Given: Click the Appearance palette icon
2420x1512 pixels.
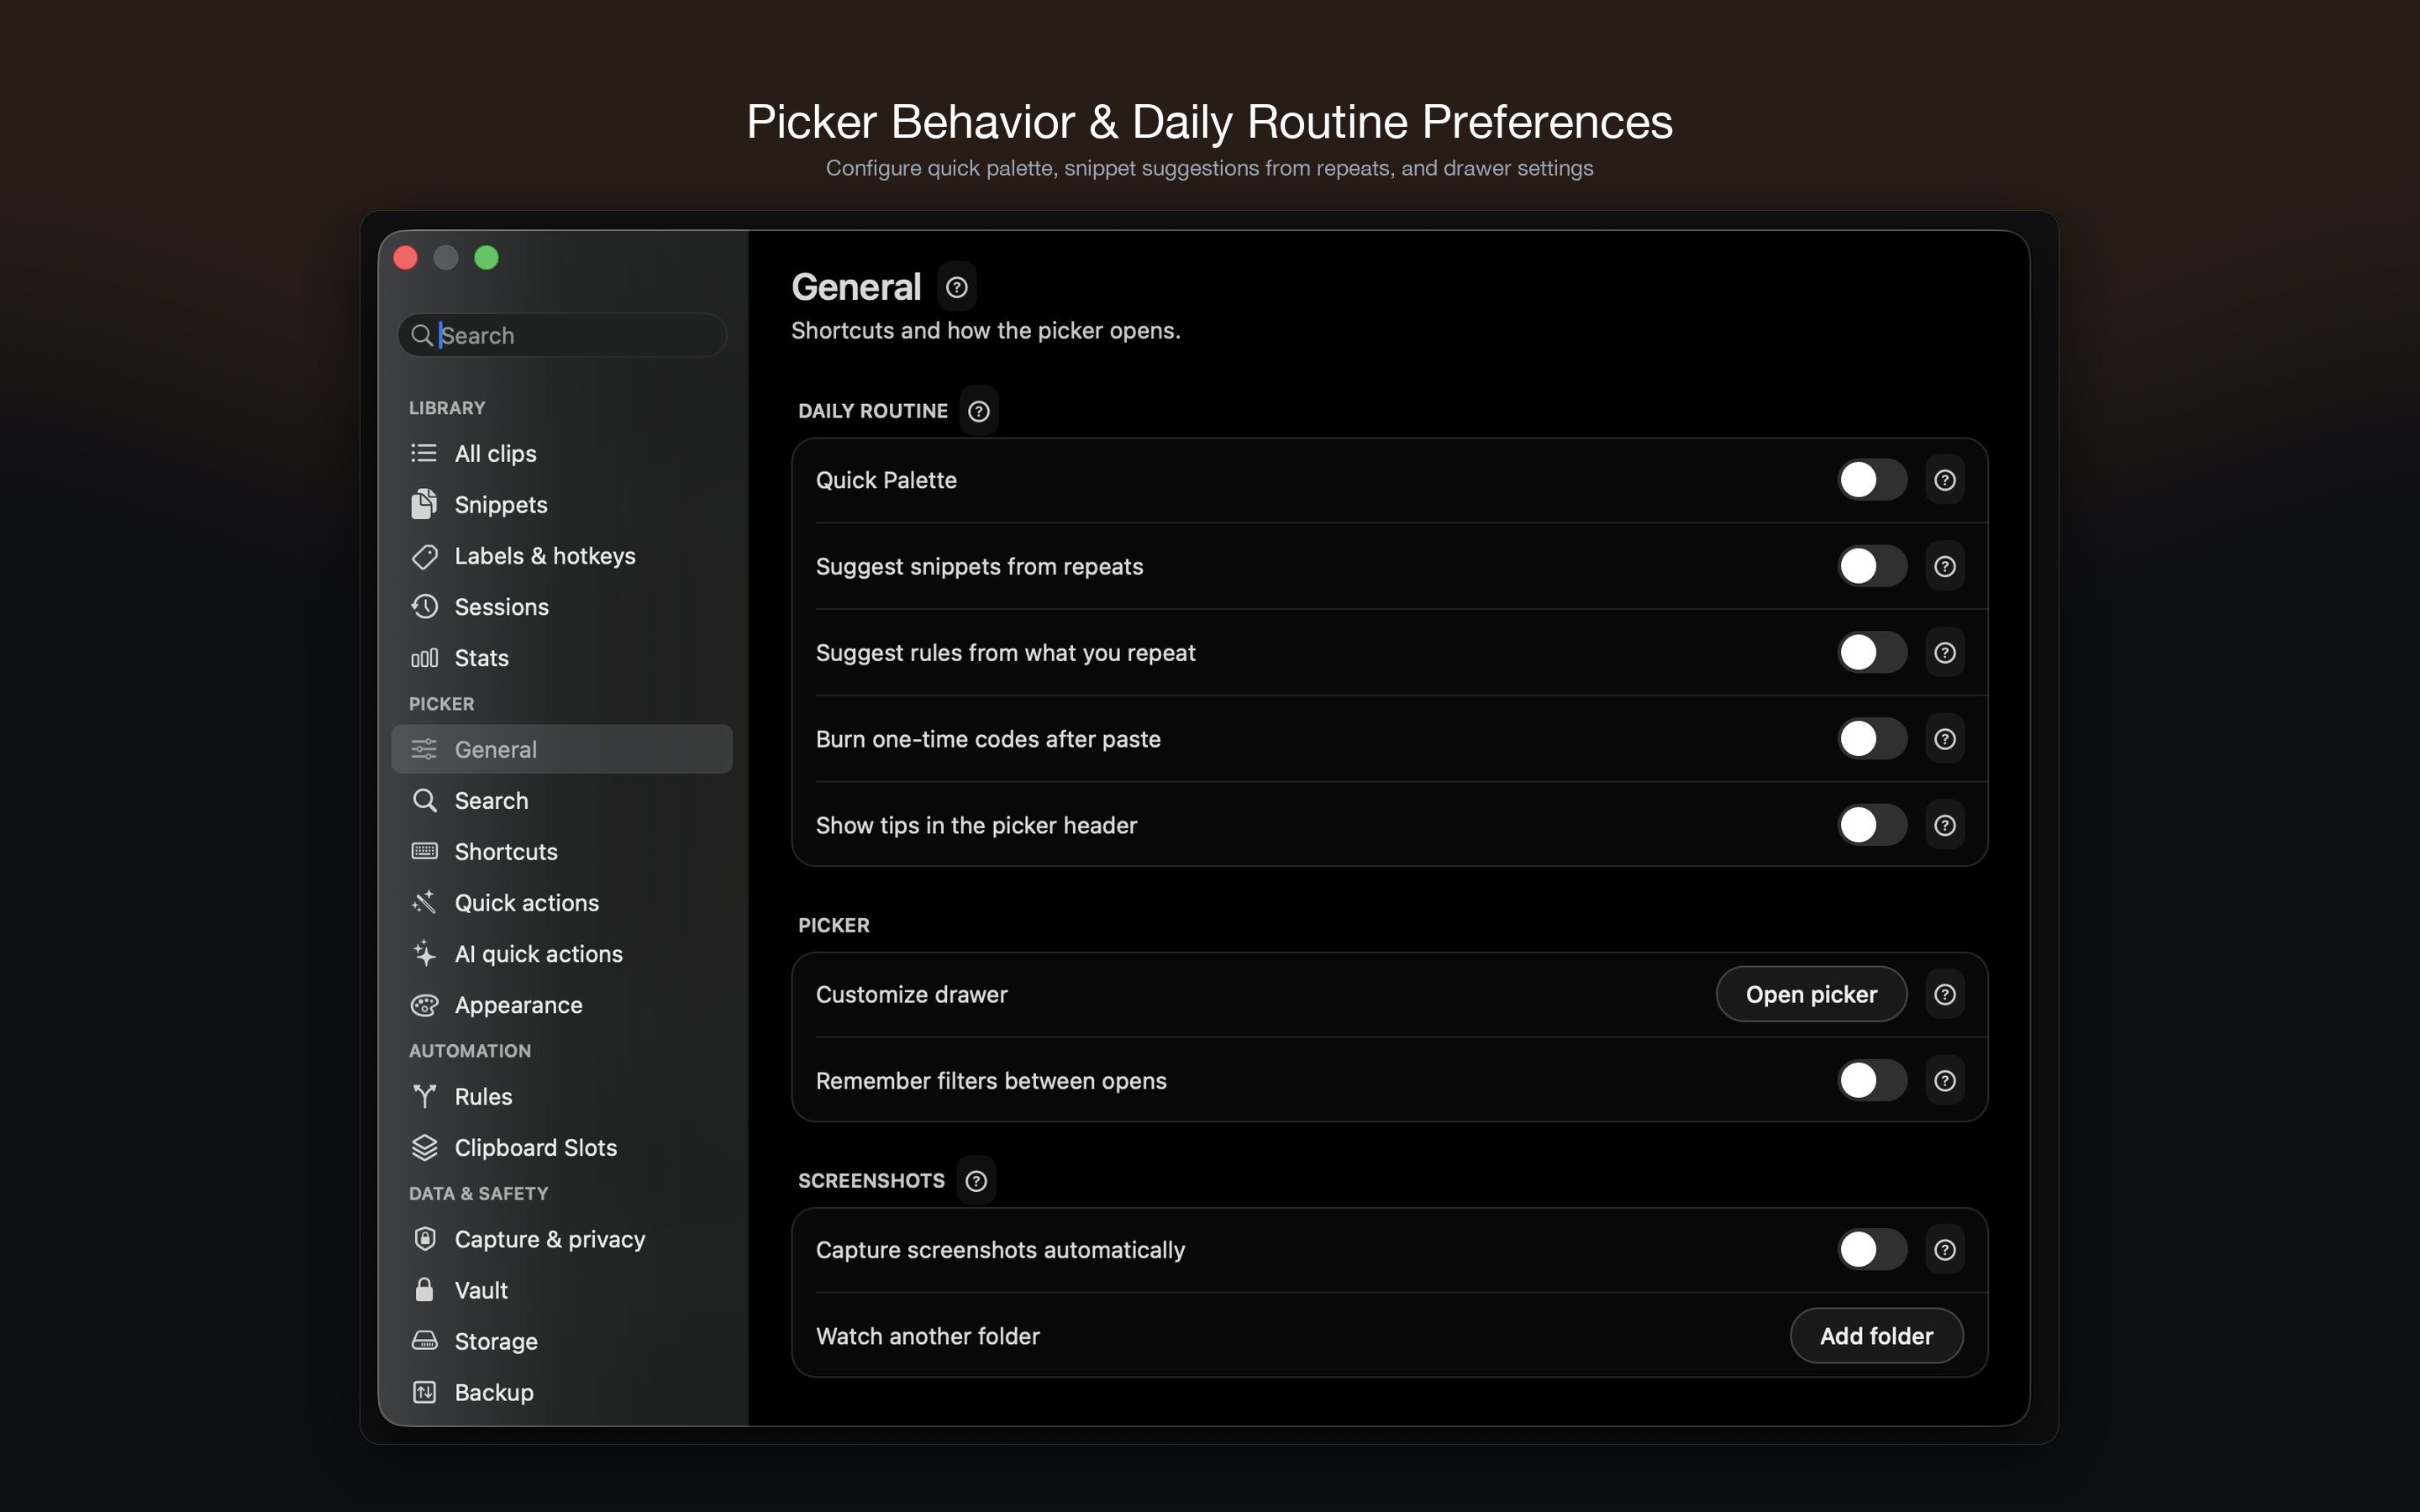Looking at the screenshot, I should [x=424, y=1005].
